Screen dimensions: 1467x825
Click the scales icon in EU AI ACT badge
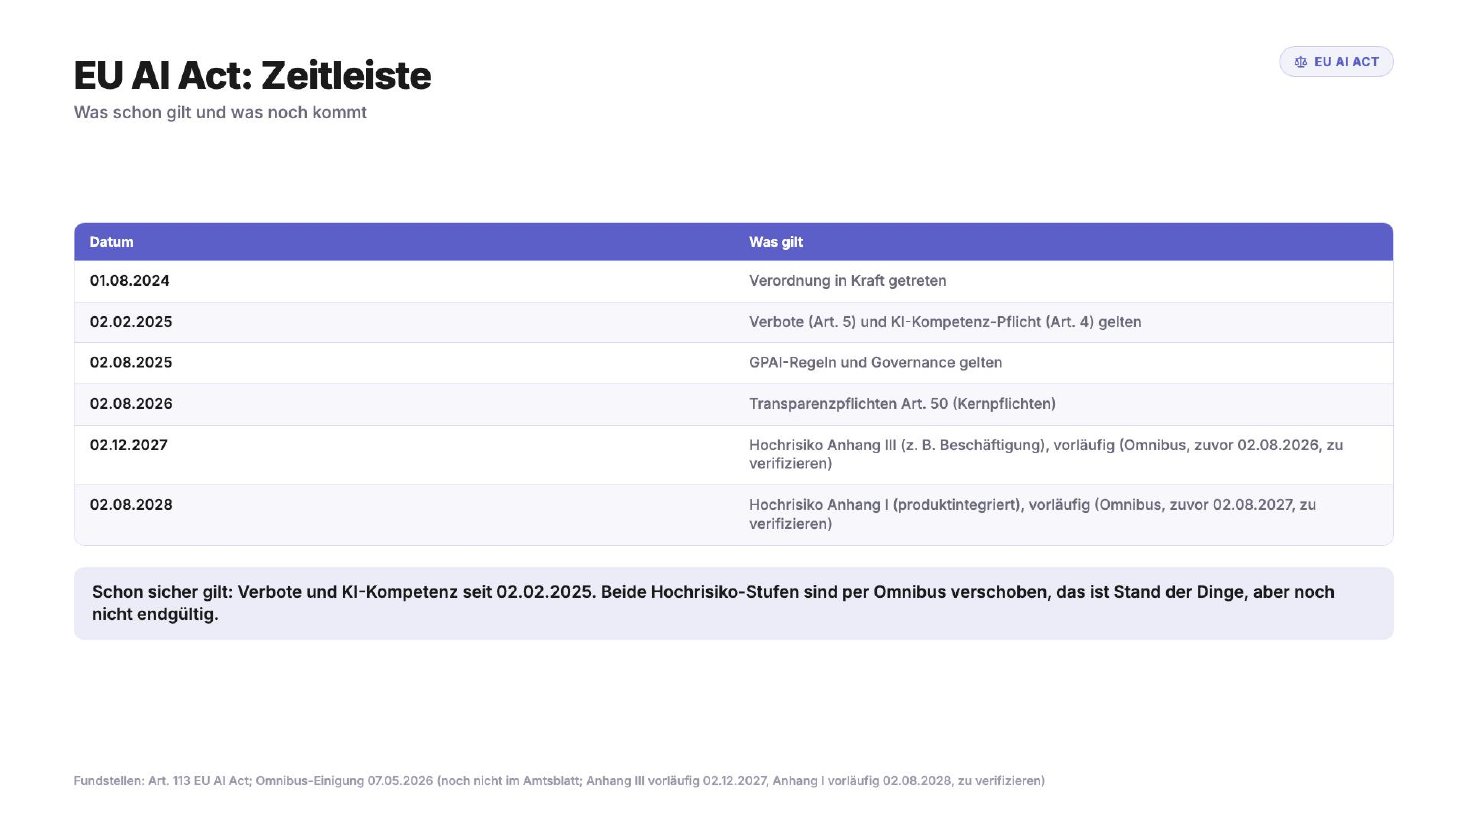click(1301, 62)
